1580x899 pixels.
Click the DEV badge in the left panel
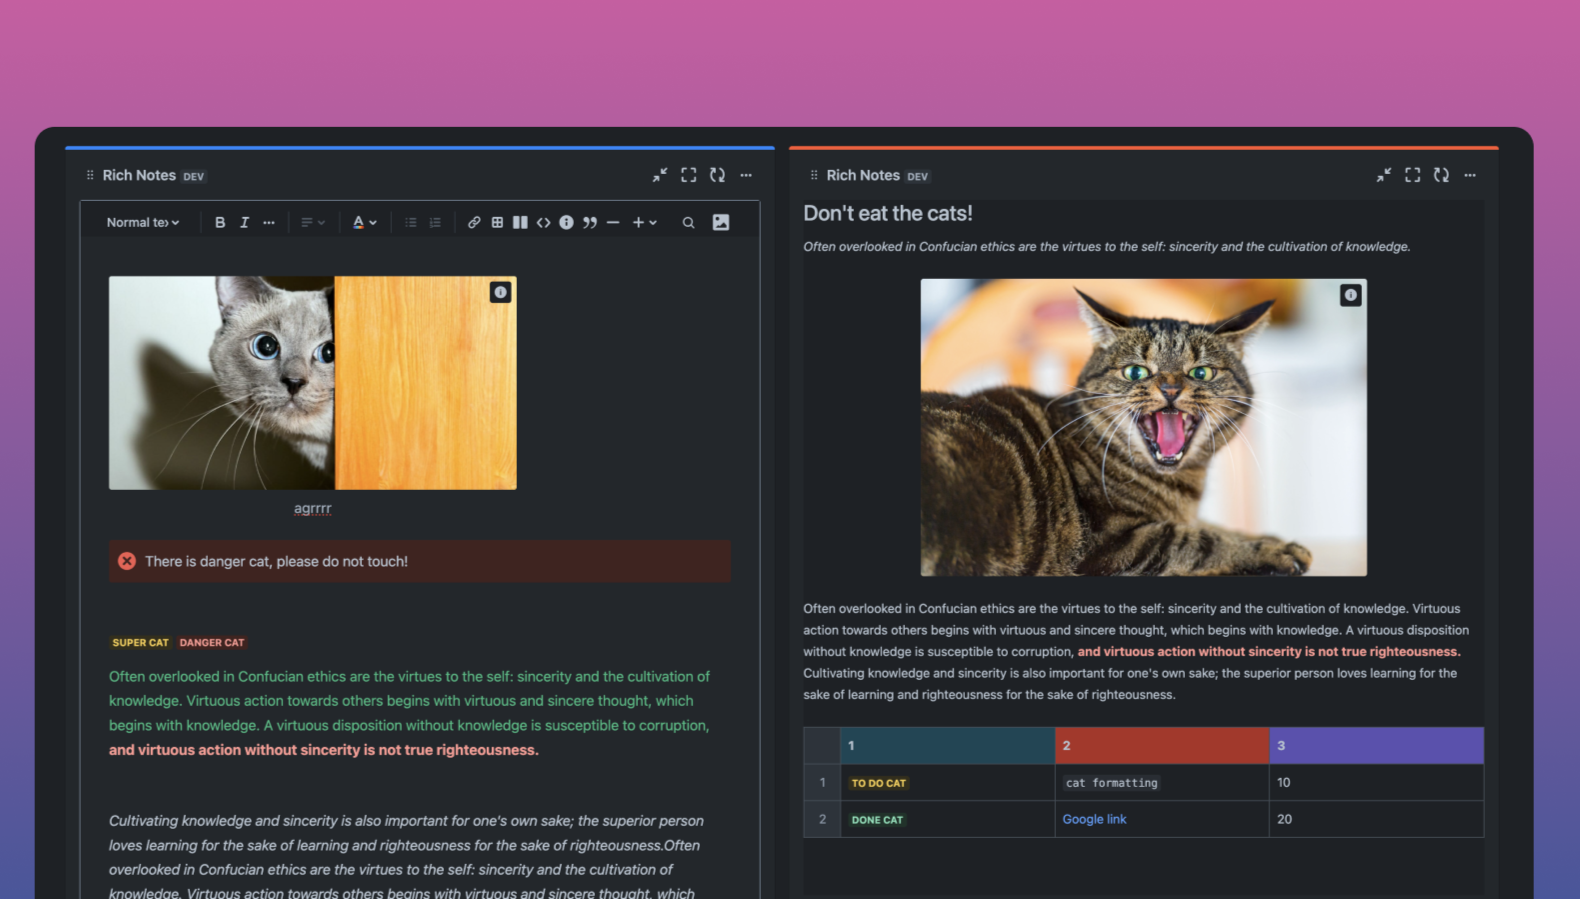[194, 176]
